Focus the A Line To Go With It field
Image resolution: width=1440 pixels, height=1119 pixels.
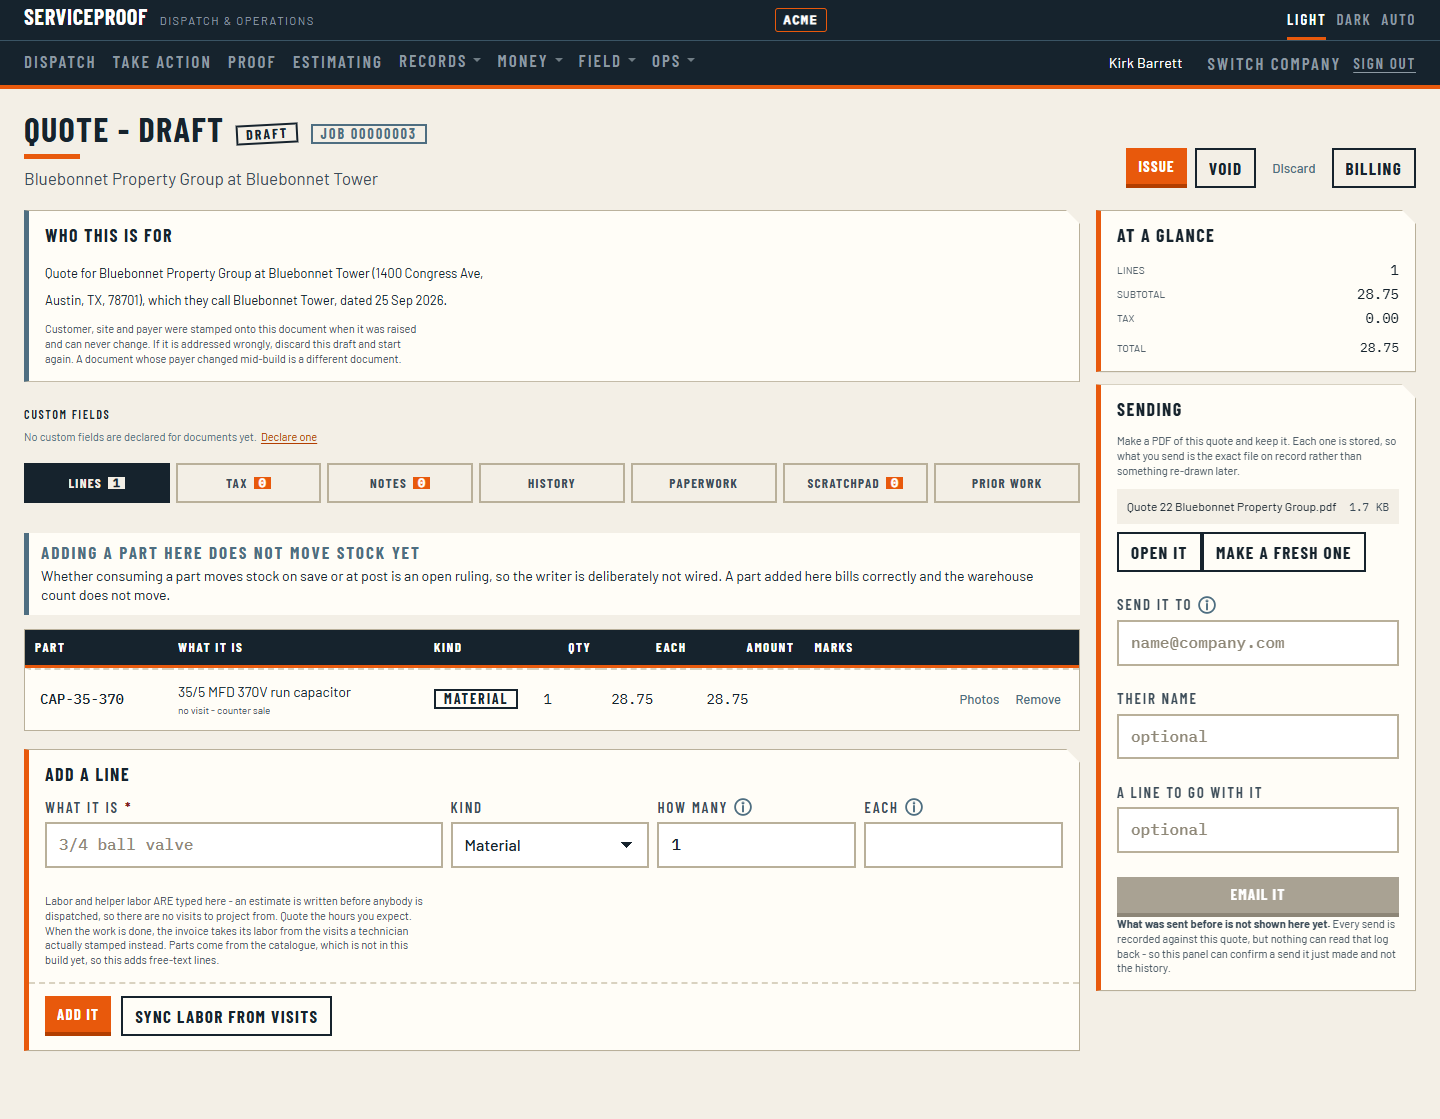point(1258,830)
